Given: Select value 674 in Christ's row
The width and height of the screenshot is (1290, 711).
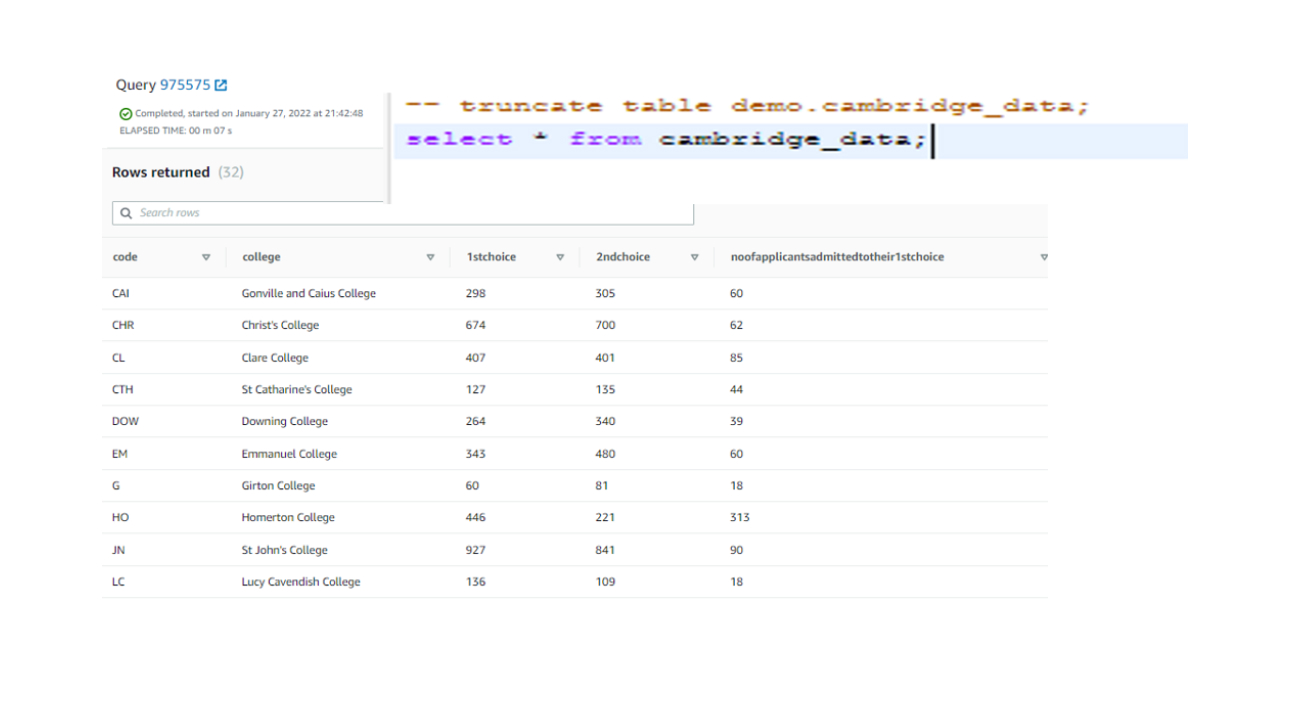Looking at the screenshot, I should pos(476,326).
